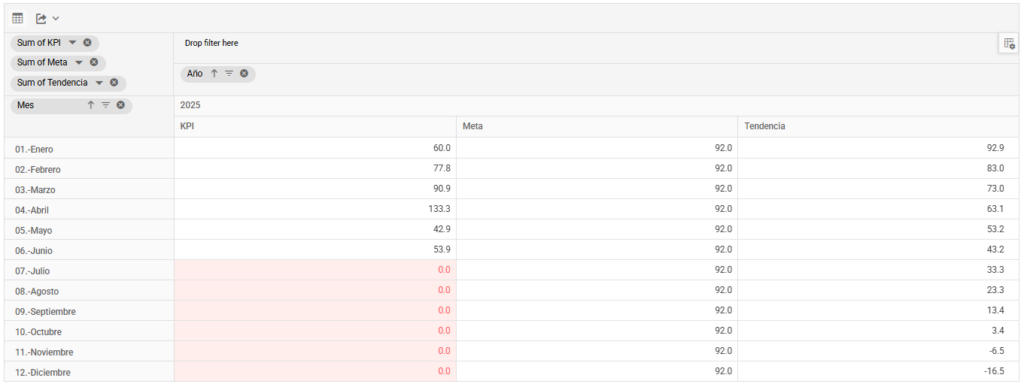The image size is (1024, 387).
Task: Open the Año filter icon
Action: pyautogui.click(x=229, y=74)
